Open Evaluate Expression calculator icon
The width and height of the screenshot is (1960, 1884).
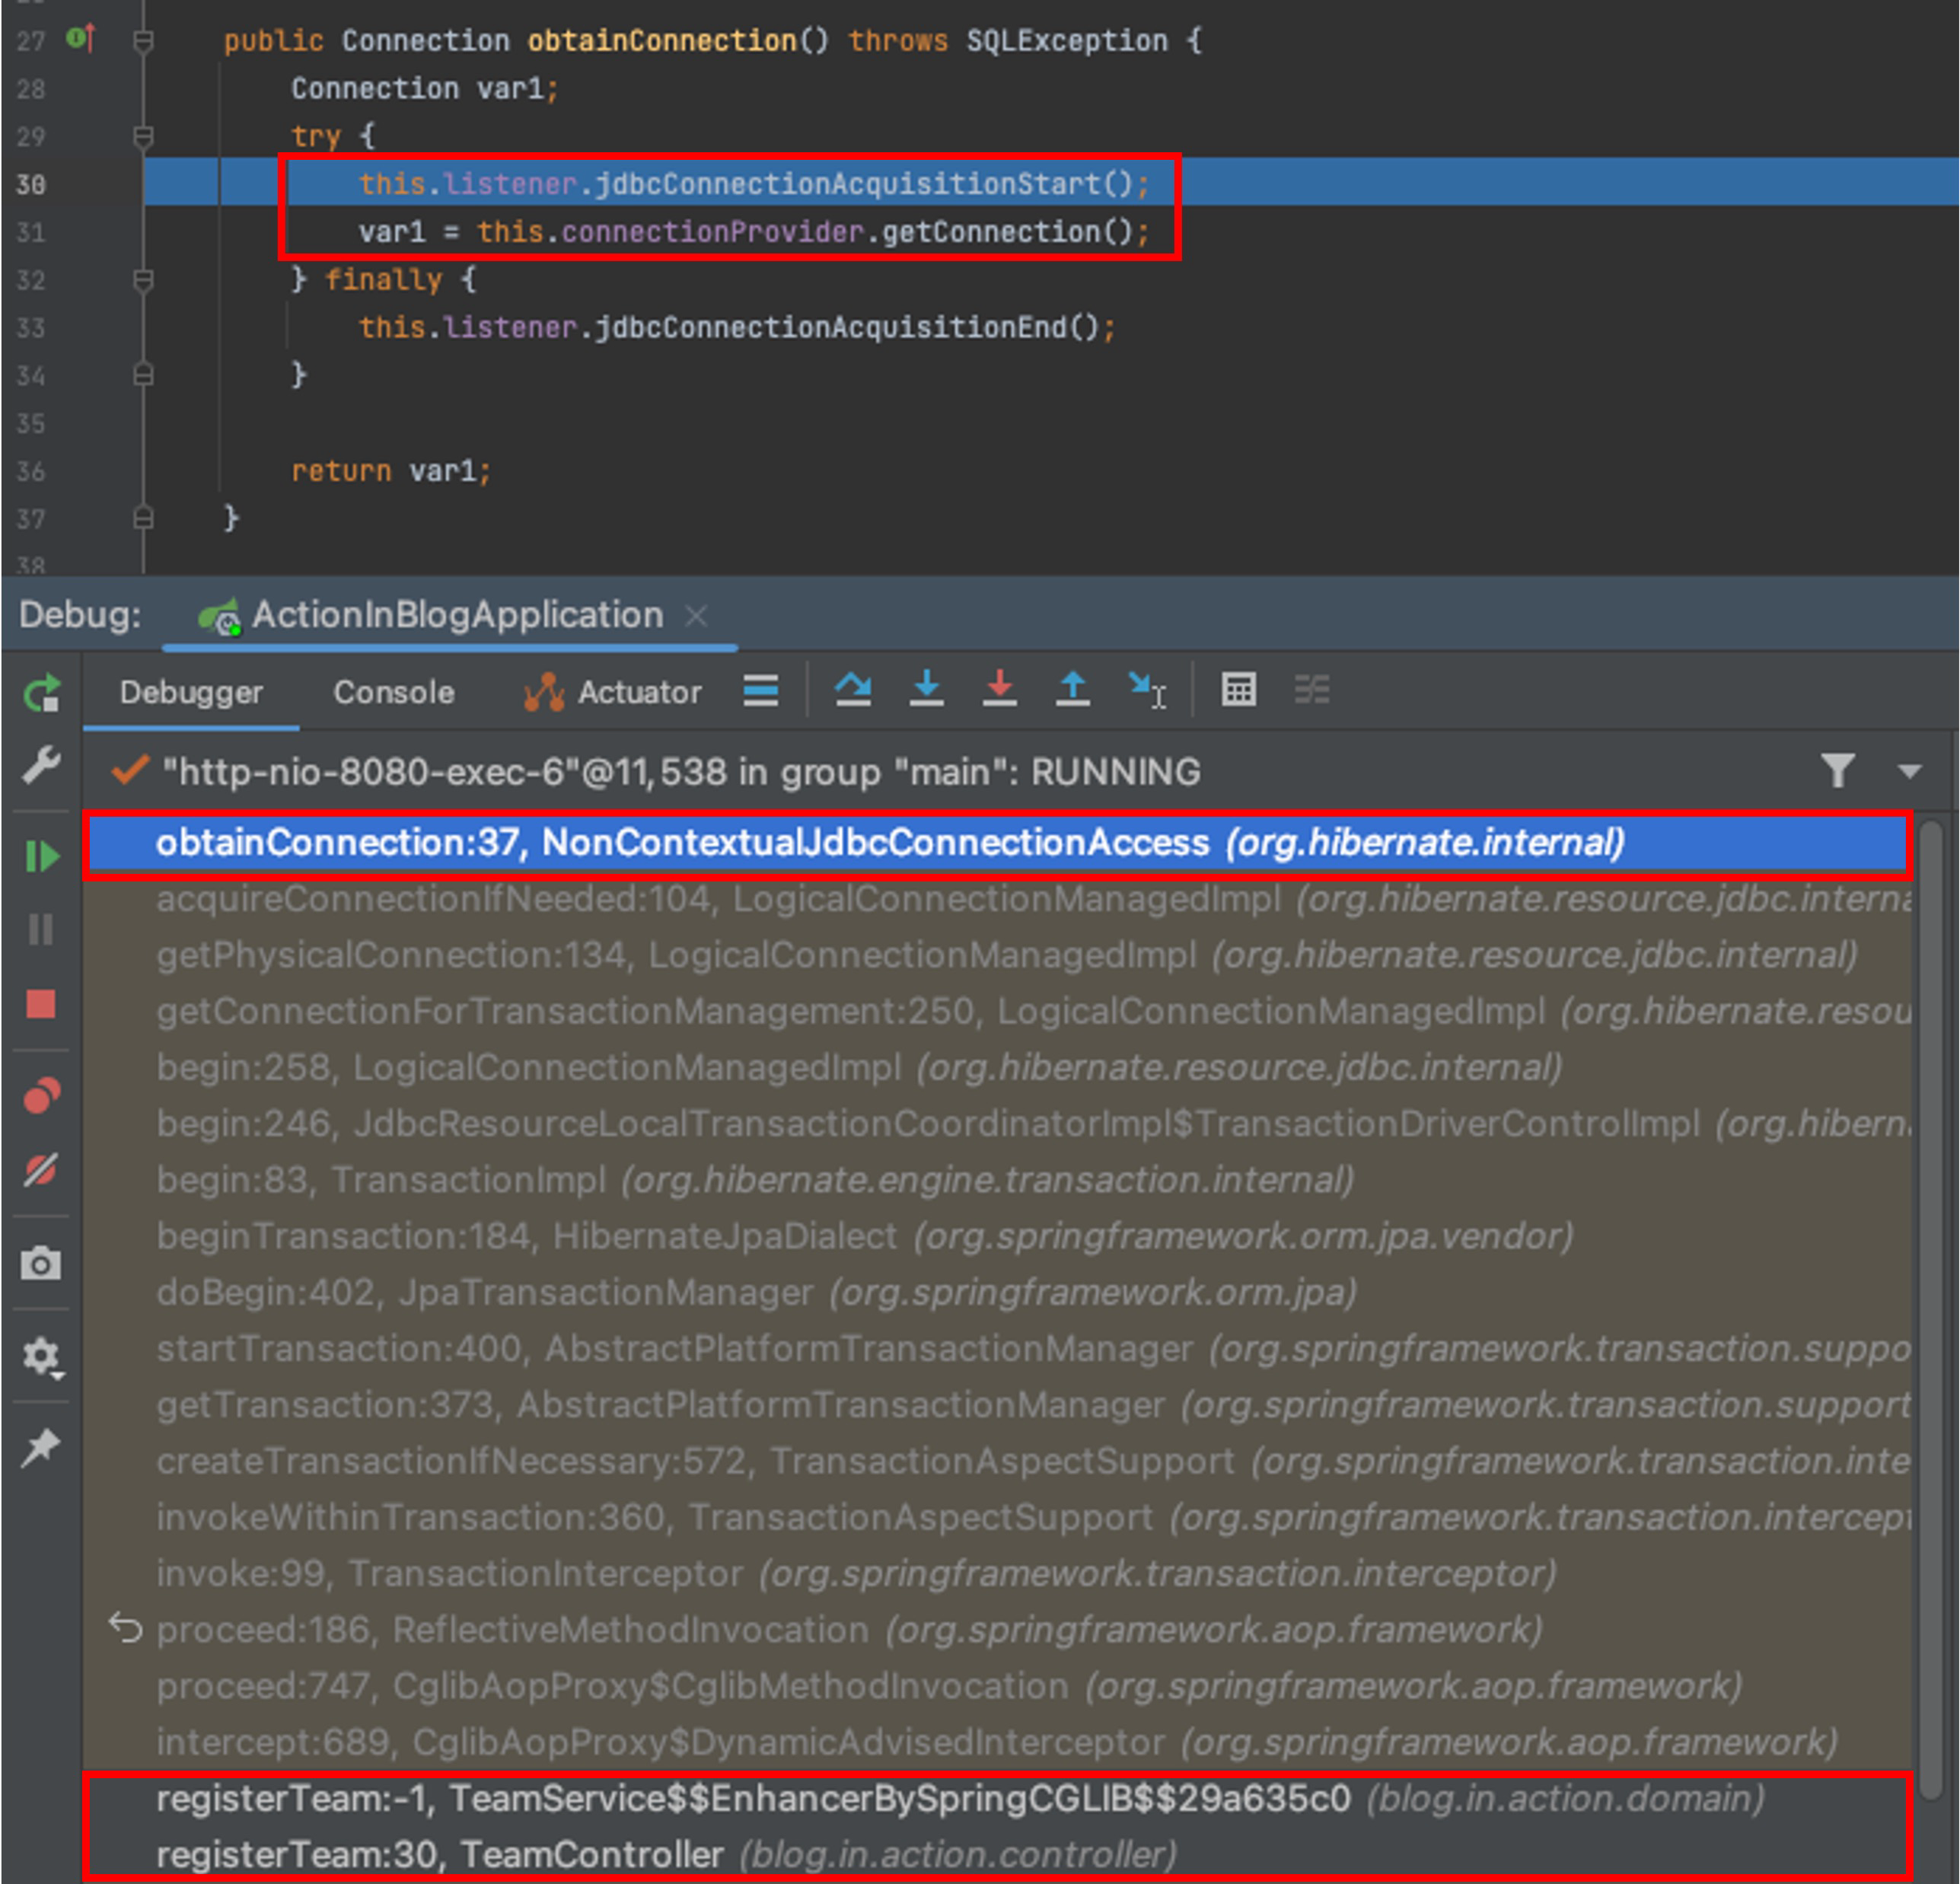pos(1238,689)
